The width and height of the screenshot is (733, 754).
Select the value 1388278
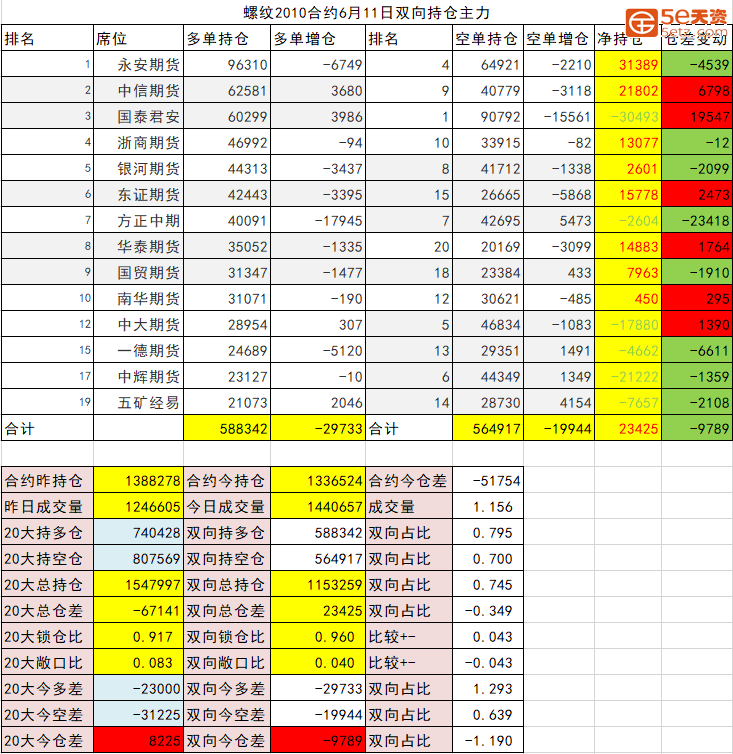point(139,480)
